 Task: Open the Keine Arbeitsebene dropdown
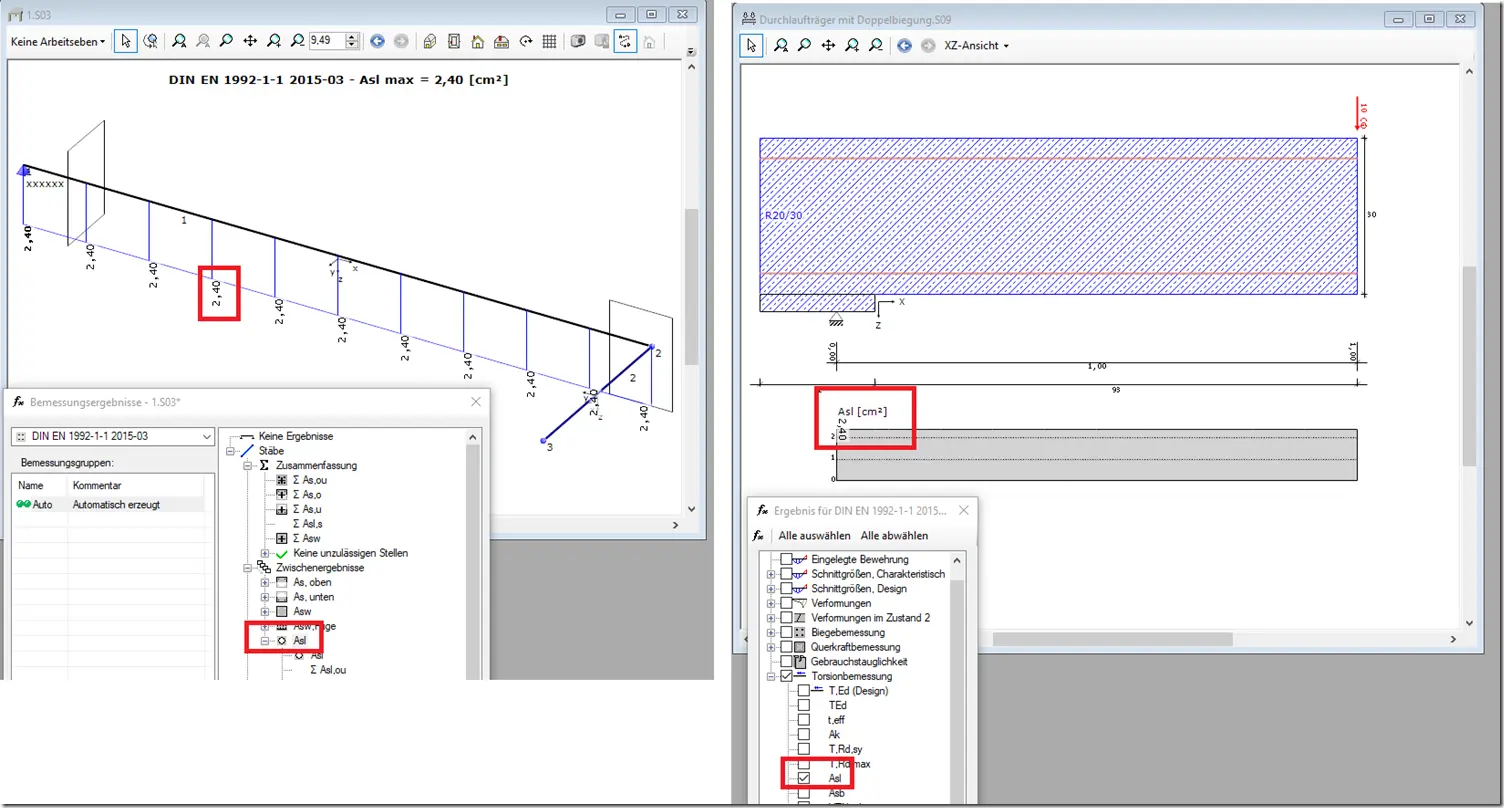tap(58, 42)
